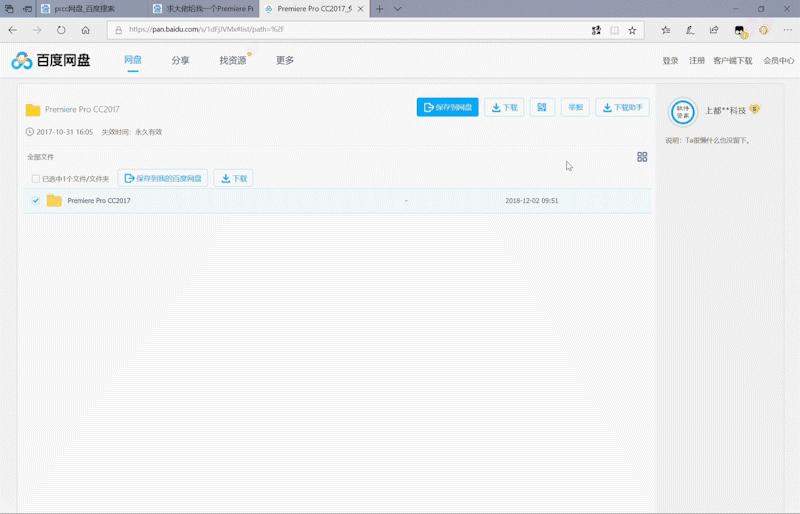Click the top 下载 button
The height and width of the screenshot is (514, 800).
pyautogui.click(x=504, y=107)
